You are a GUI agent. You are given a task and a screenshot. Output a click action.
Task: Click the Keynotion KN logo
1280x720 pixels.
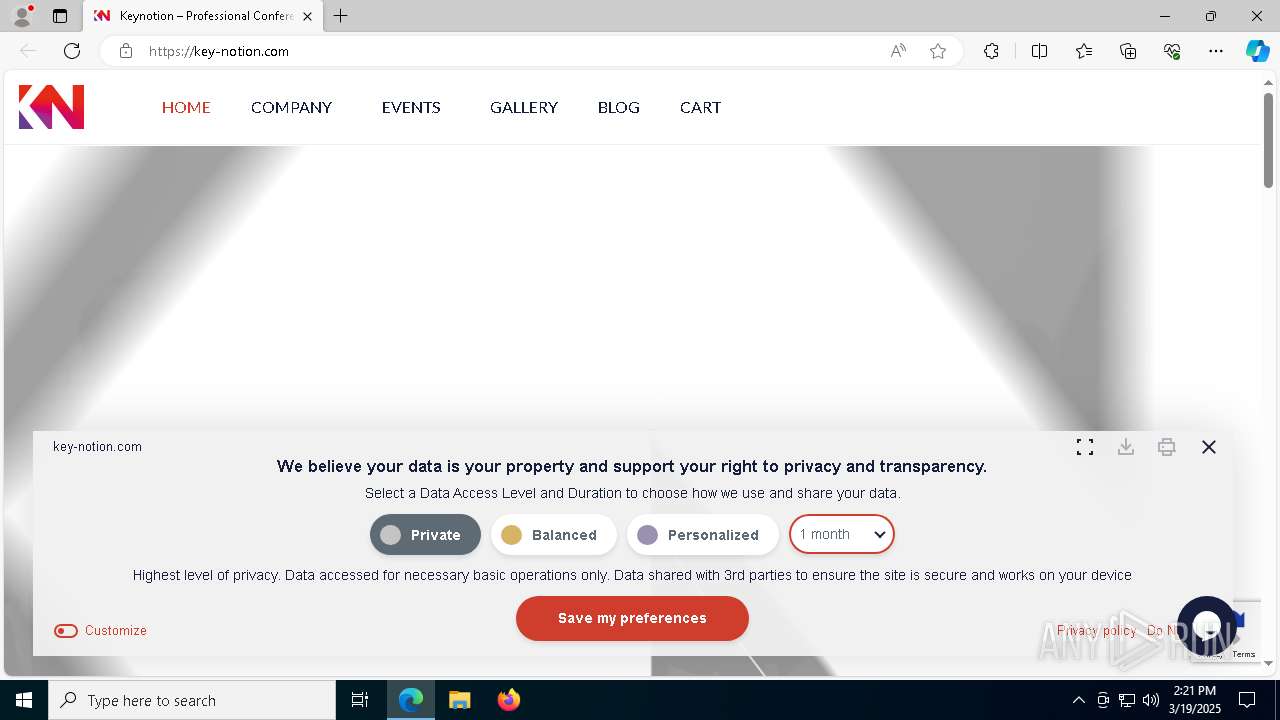click(51, 107)
